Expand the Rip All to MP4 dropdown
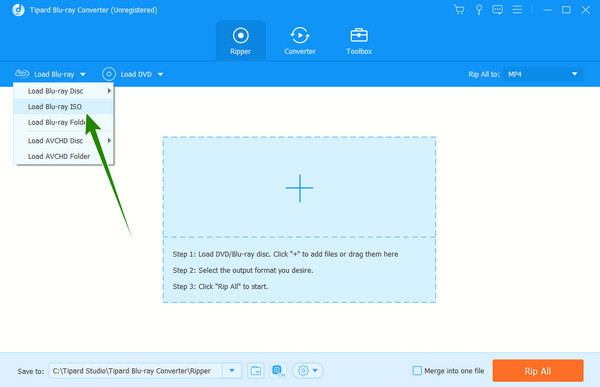The image size is (600, 387). [543, 74]
